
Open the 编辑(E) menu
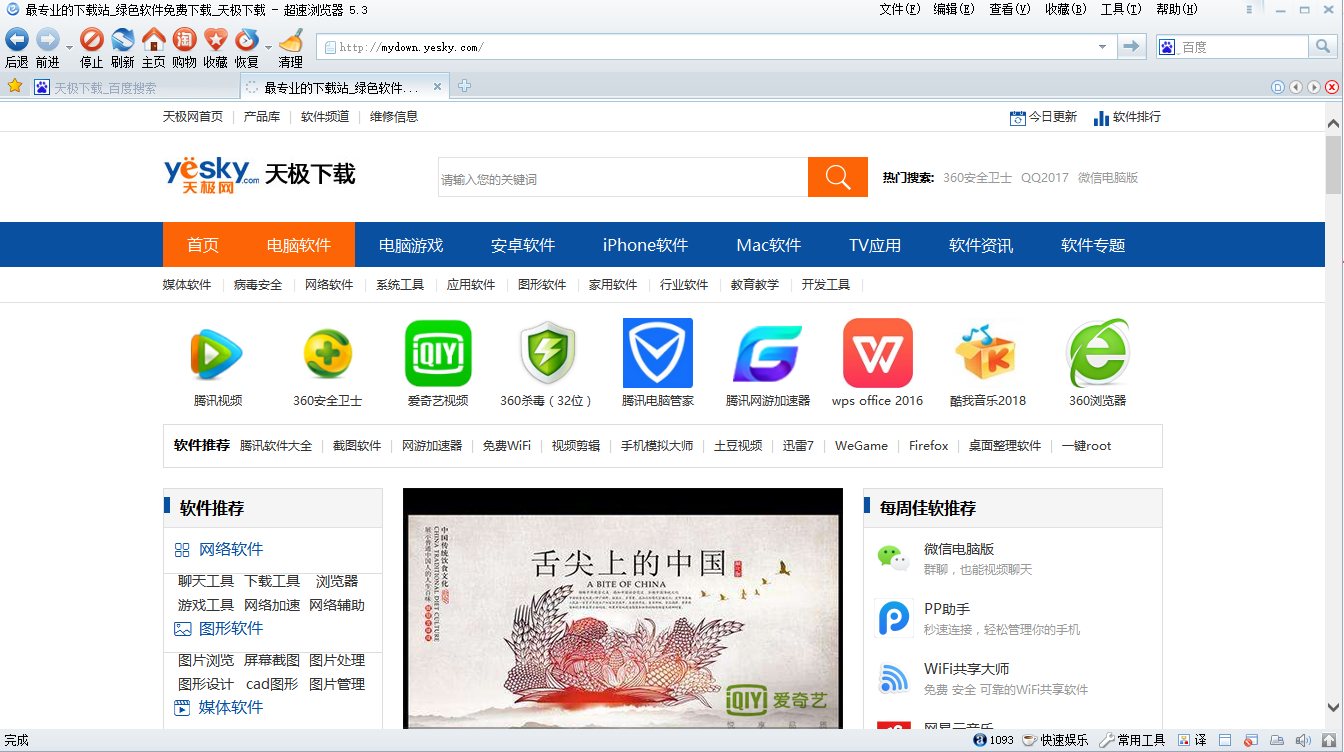[x=954, y=9]
